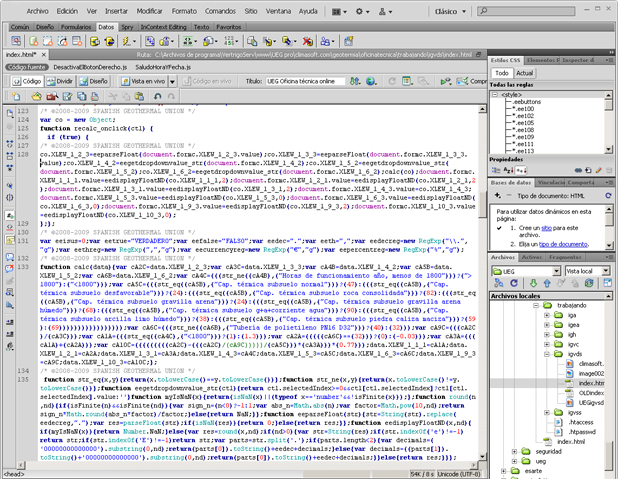Click the Refresh icon in Files panel
Image resolution: width=618 pixels, height=479 pixels.
(x=514, y=283)
